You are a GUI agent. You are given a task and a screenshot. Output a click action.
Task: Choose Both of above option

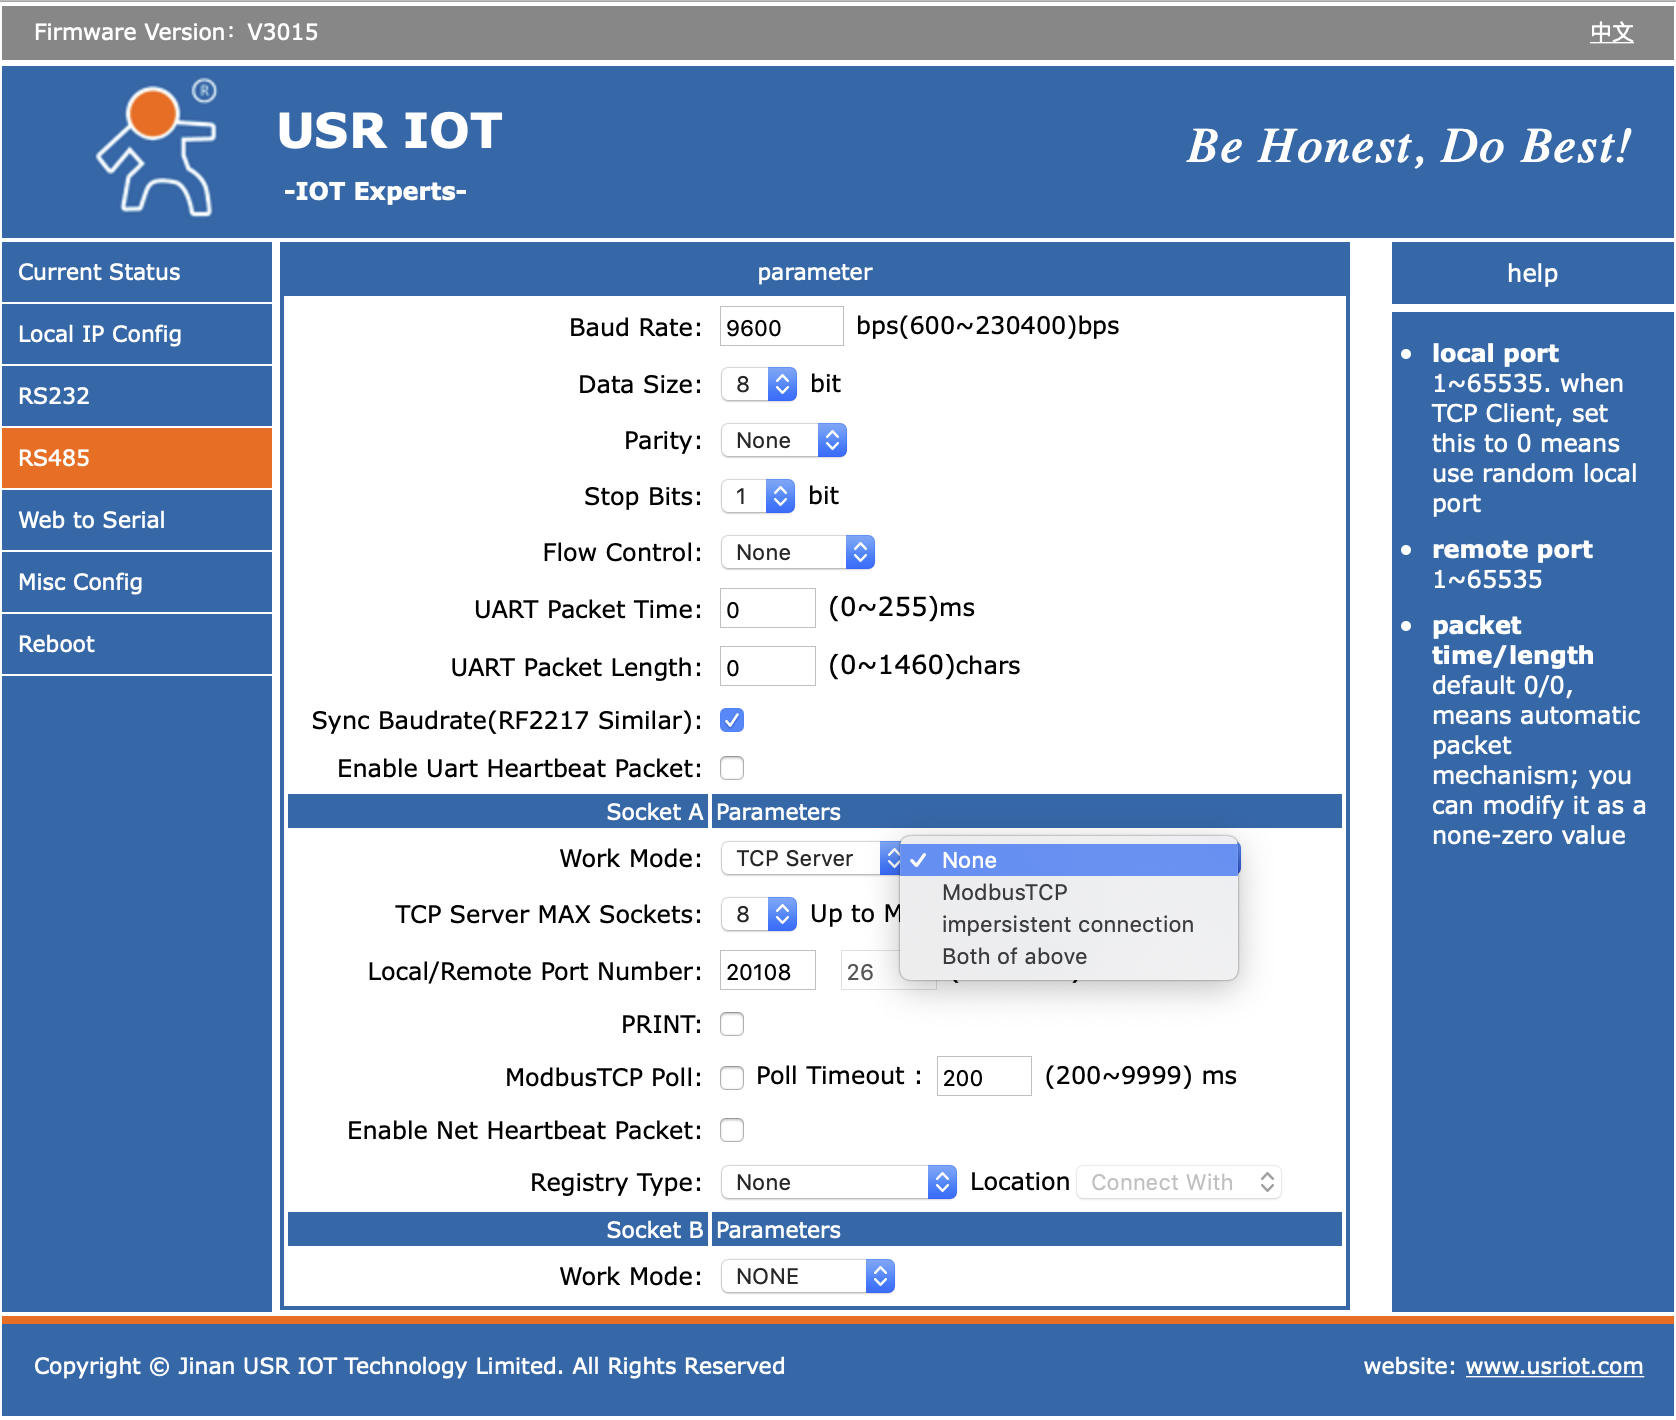click(1069, 956)
